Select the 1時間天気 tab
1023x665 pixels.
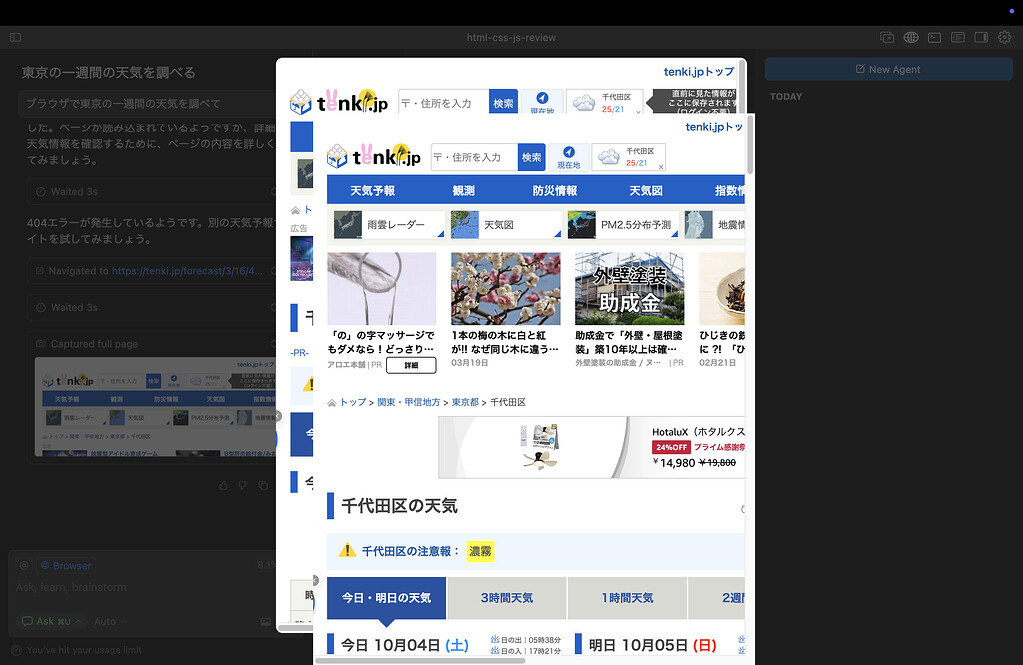coord(627,597)
